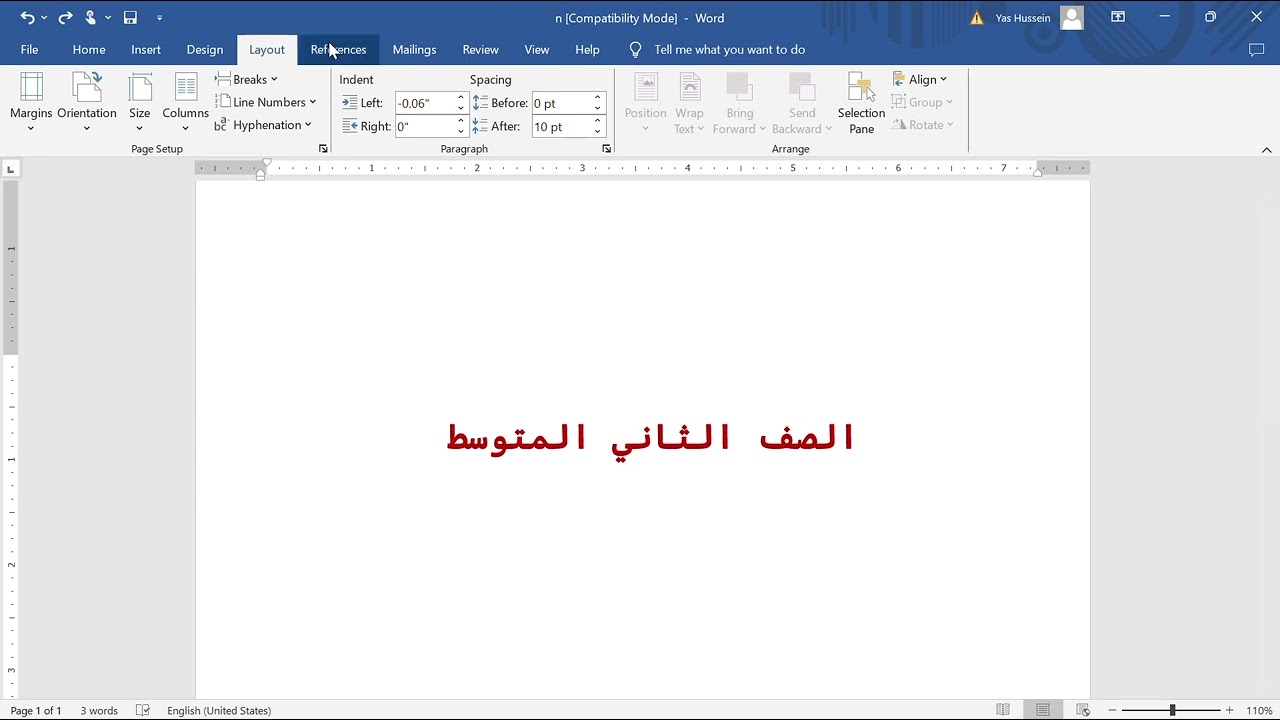Viewport: 1280px width, 720px height.
Task: Open the Selection Pane
Action: pyautogui.click(x=861, y=102)
